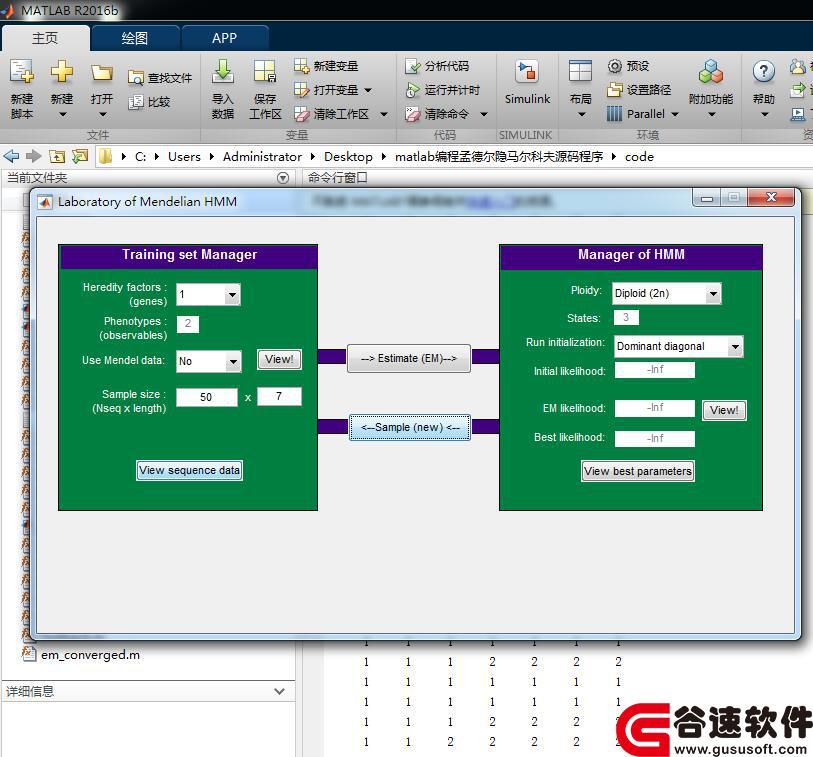This screenshot has height=757, width=813.
Task: Click the Estimate (EM) button
Action: point(409,358)
